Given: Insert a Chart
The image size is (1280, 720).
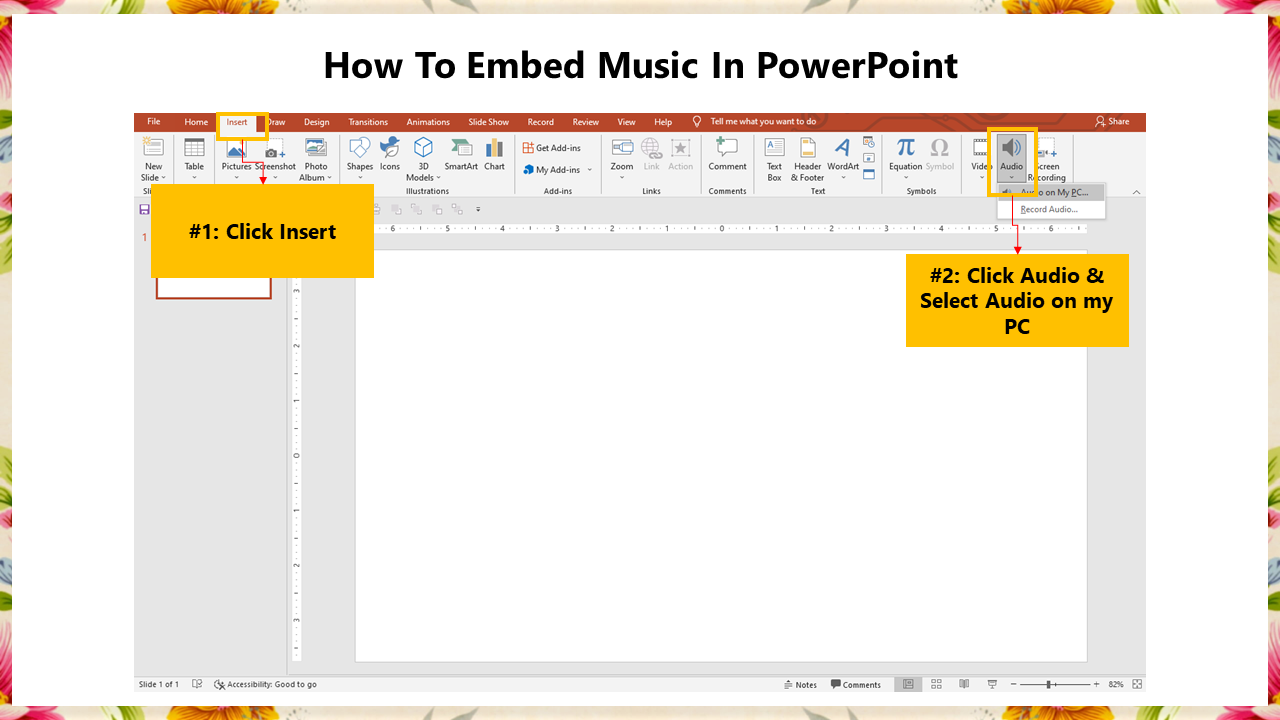Looking at the screenshot, I should pyautogui.click(x=495, y=153).
